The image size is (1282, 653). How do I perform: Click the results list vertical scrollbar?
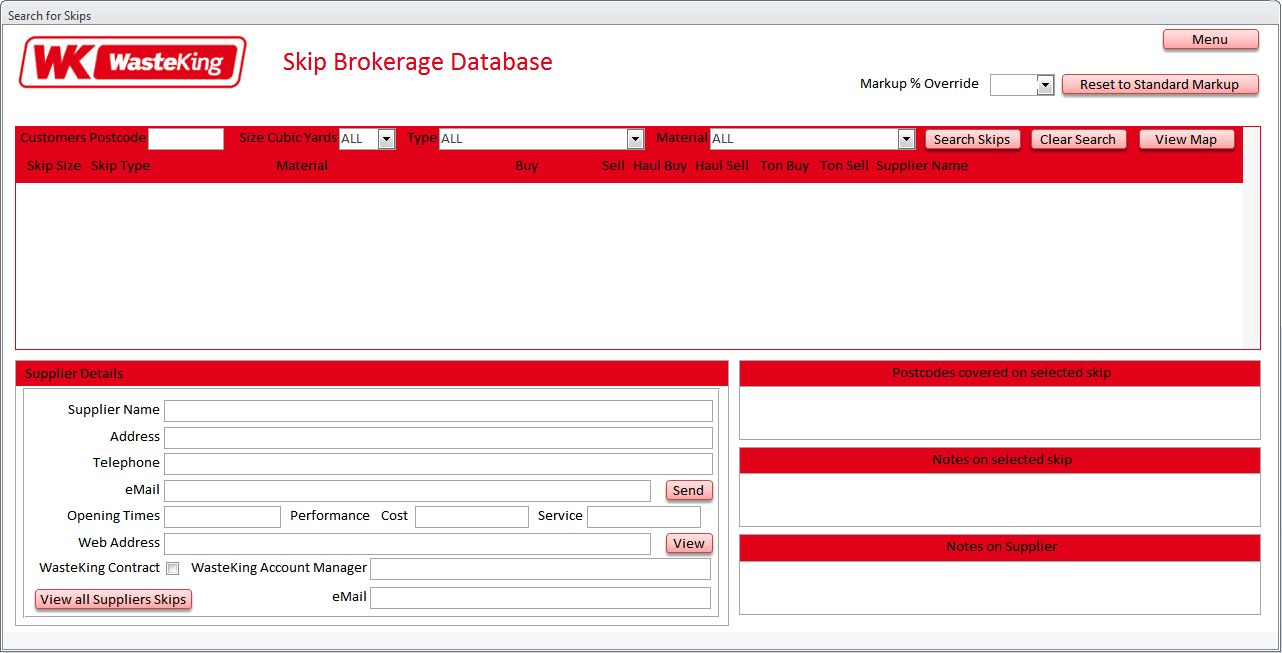tap(1251, 238)
